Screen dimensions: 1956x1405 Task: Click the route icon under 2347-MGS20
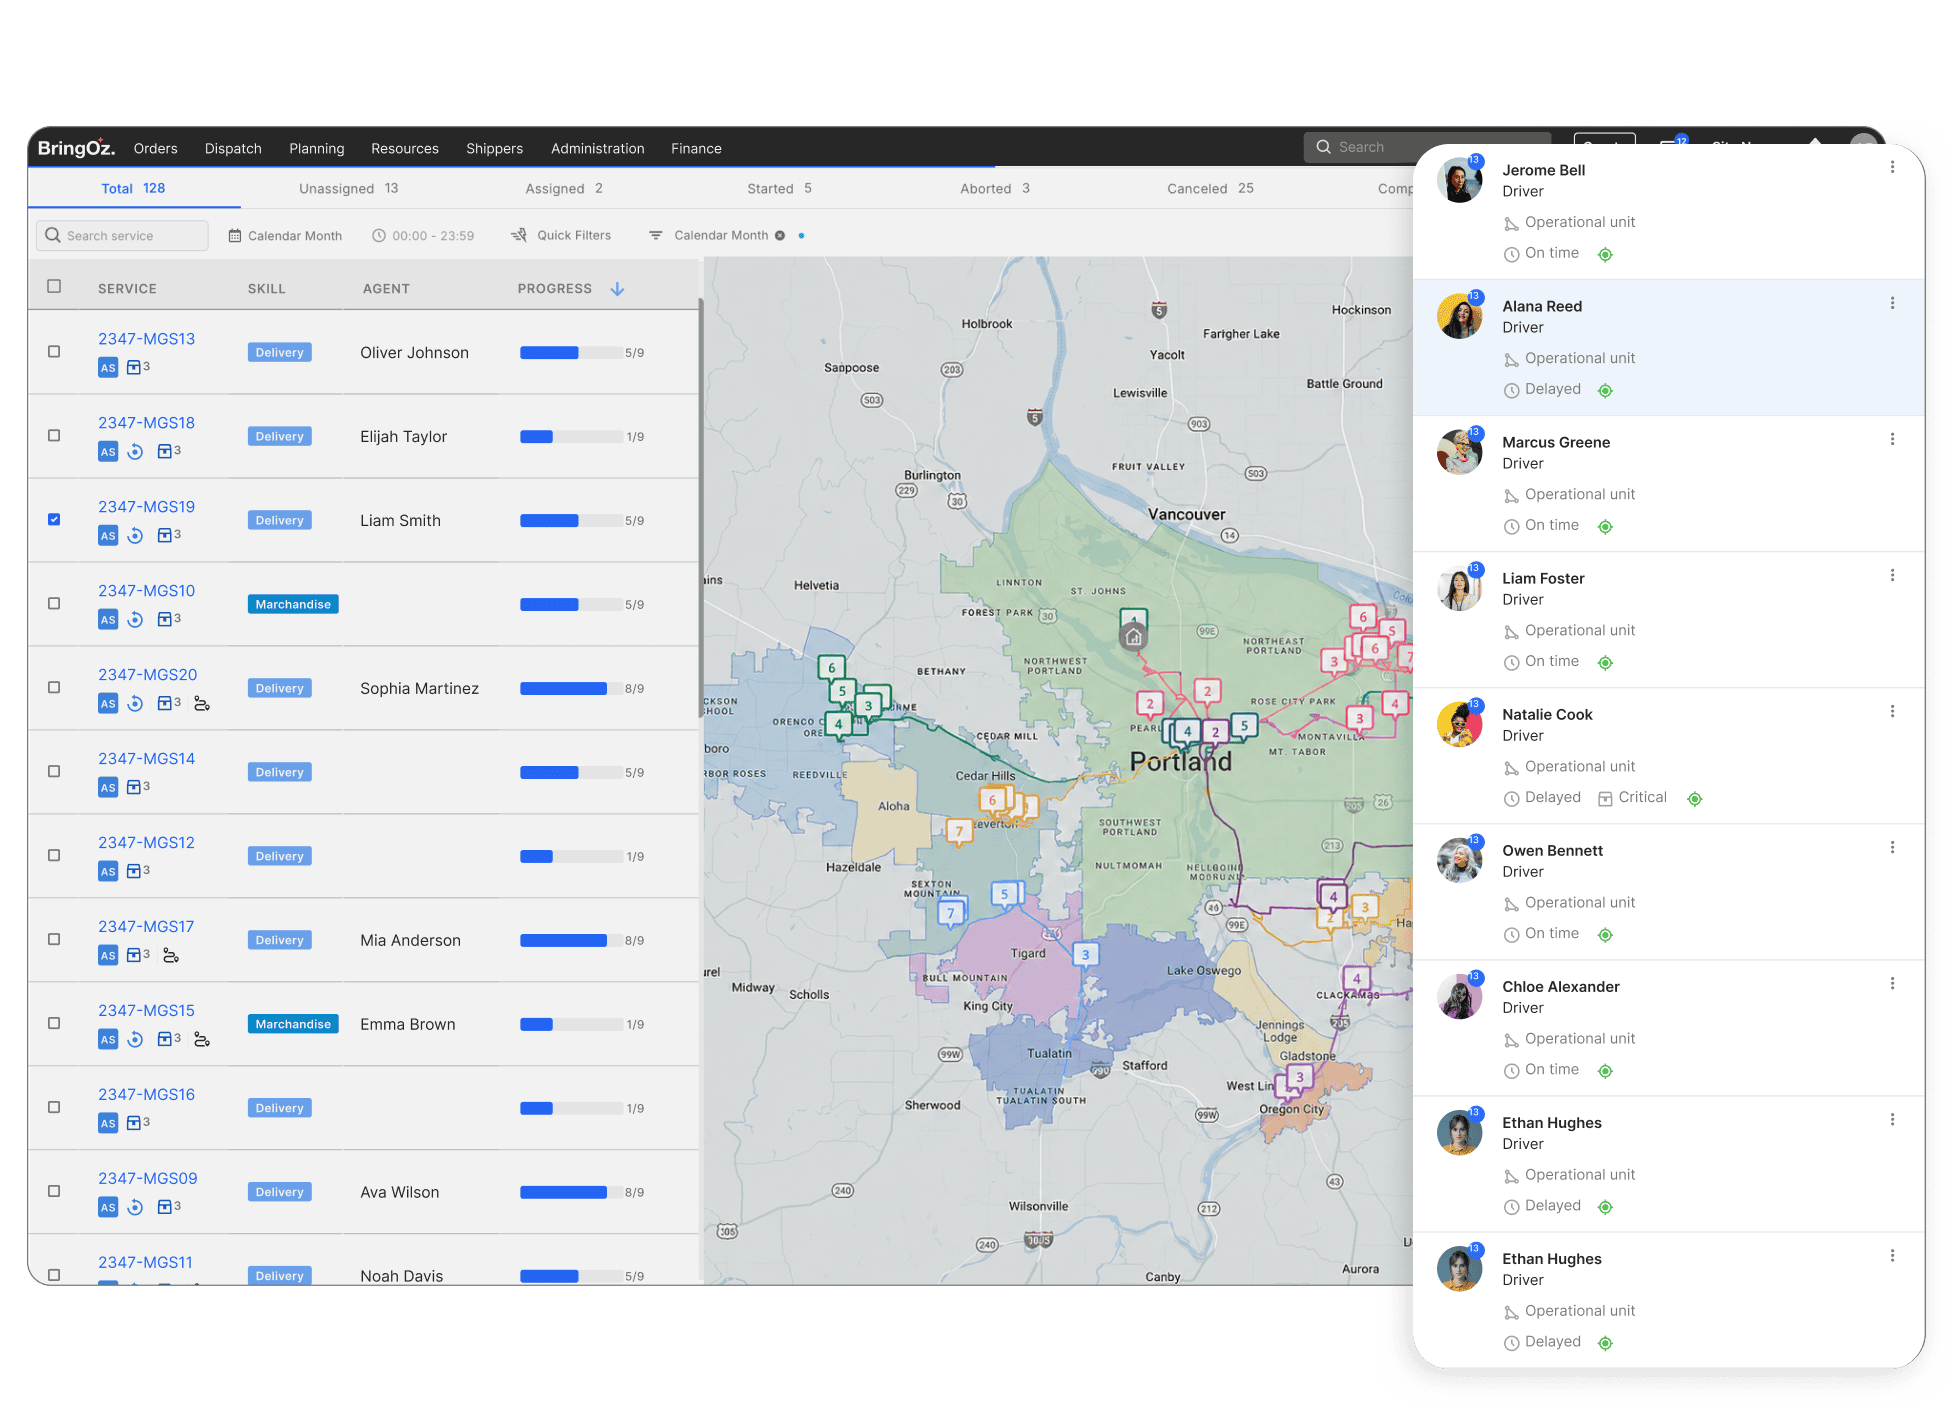click(x=201, y=704)
